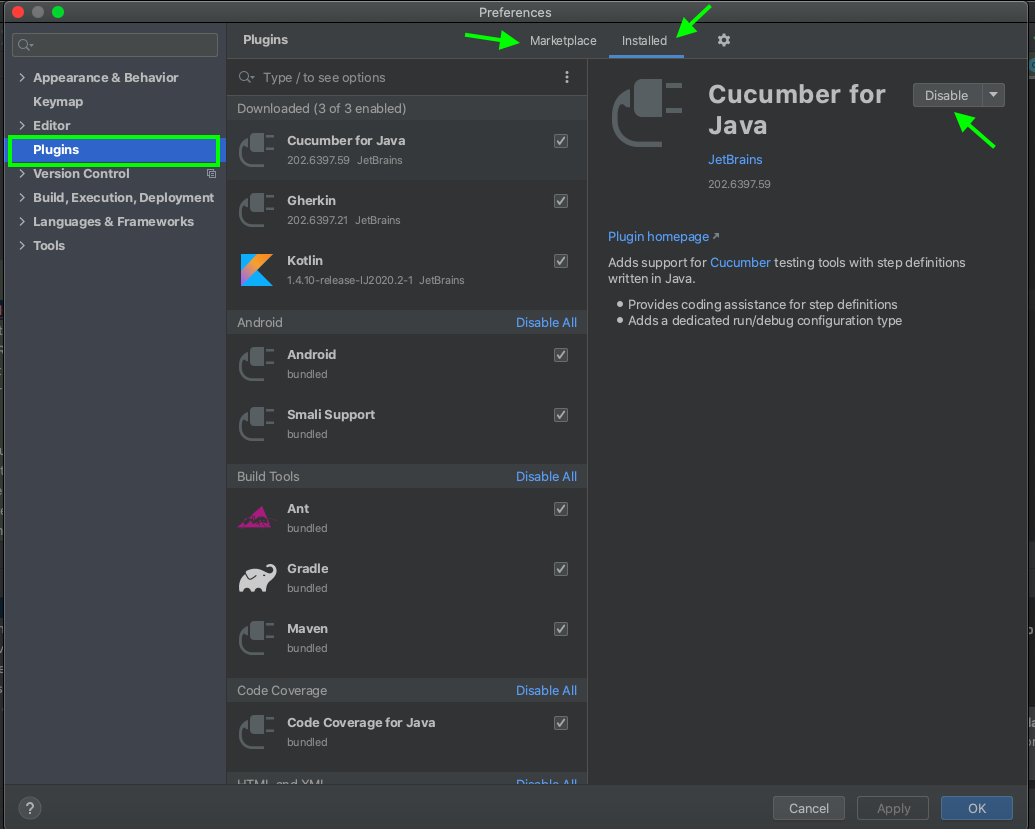Click the Apply button

(x=893, y=809)
